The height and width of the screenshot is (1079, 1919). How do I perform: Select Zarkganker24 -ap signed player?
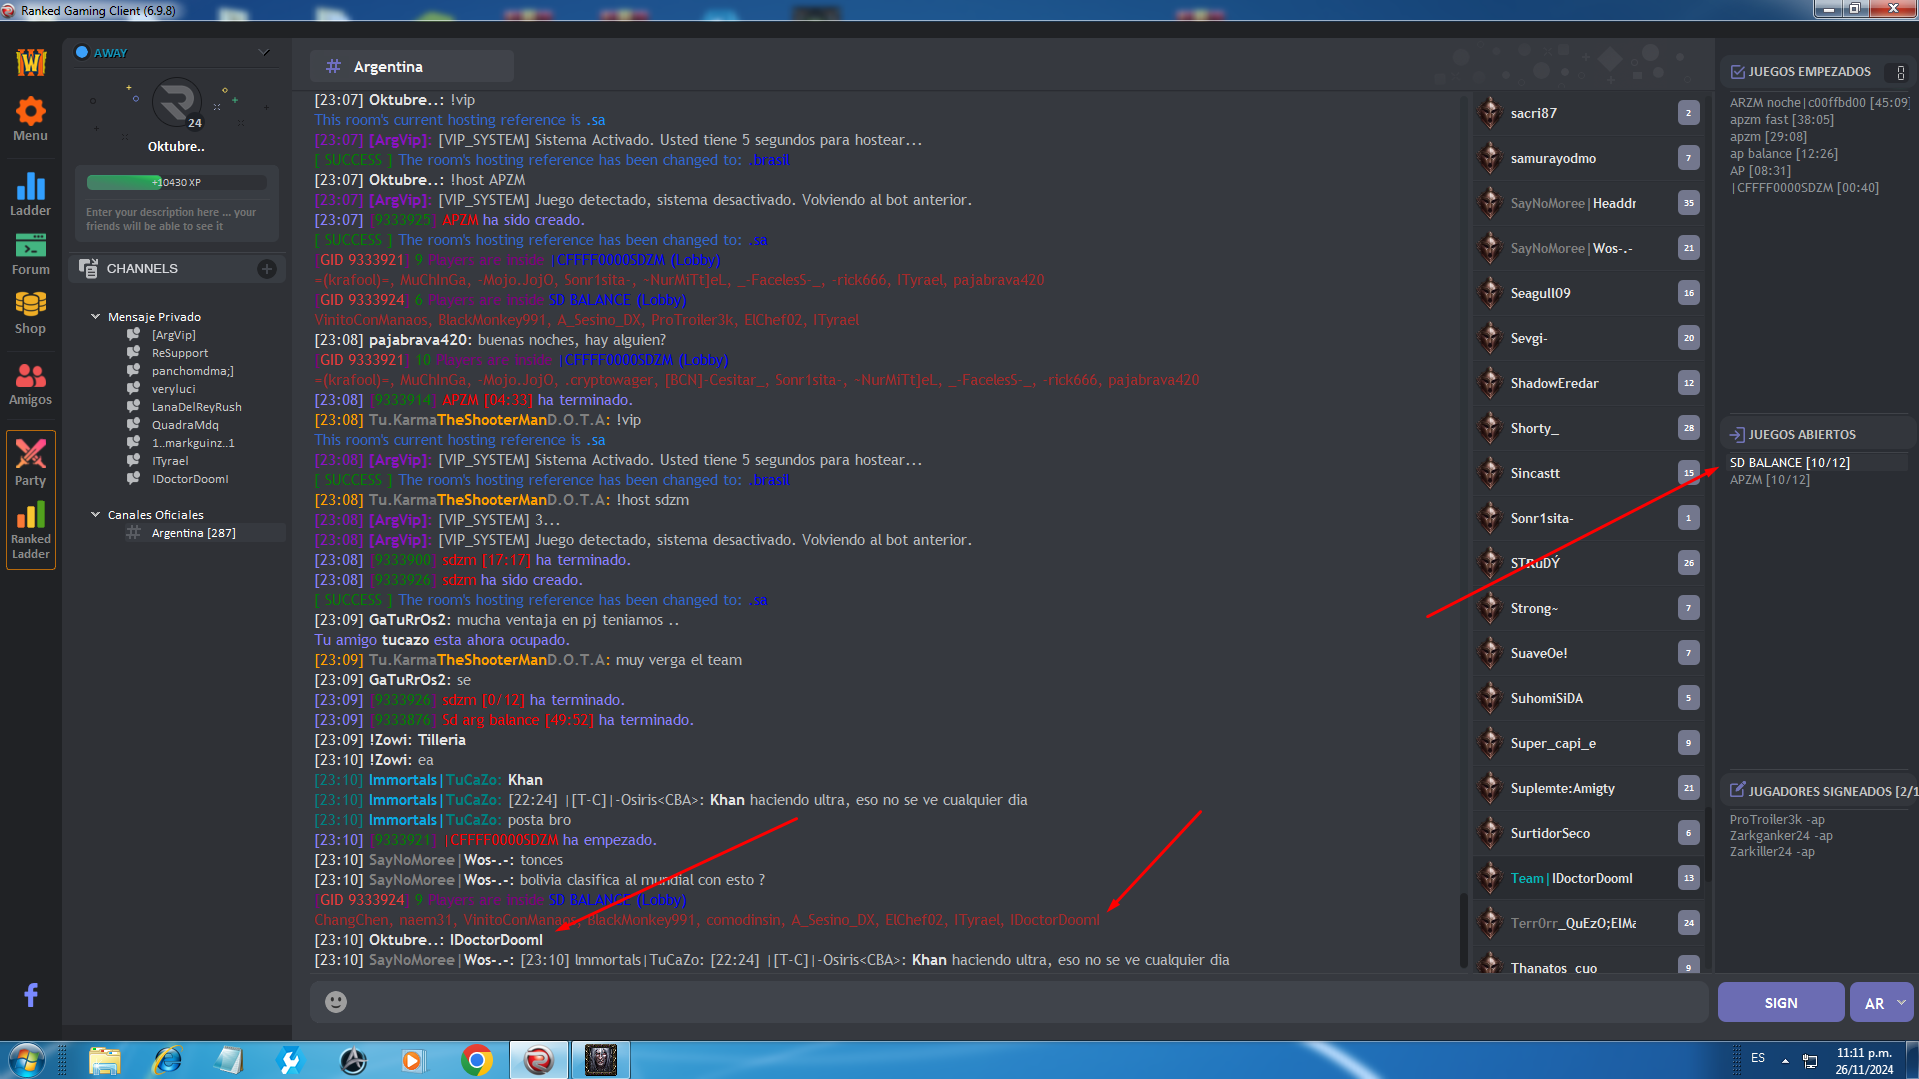[1780, 836]
